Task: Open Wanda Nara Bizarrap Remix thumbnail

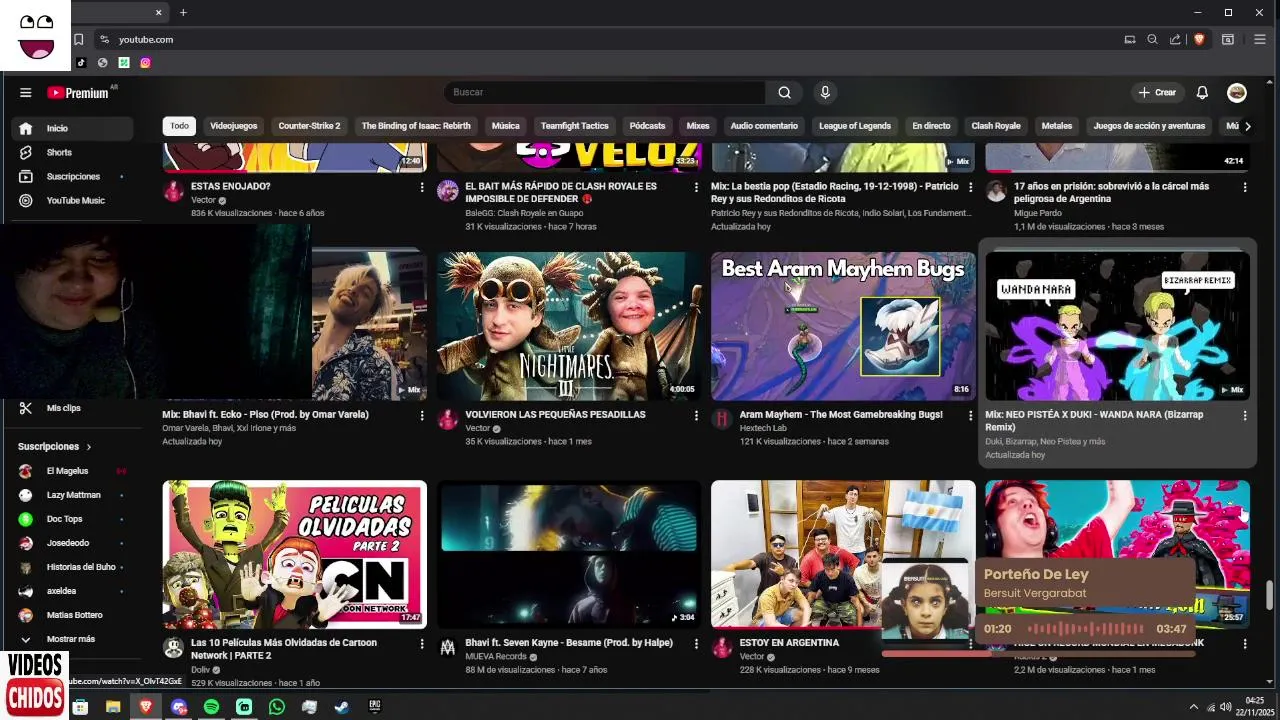Action: click(x=1117, y=326)
